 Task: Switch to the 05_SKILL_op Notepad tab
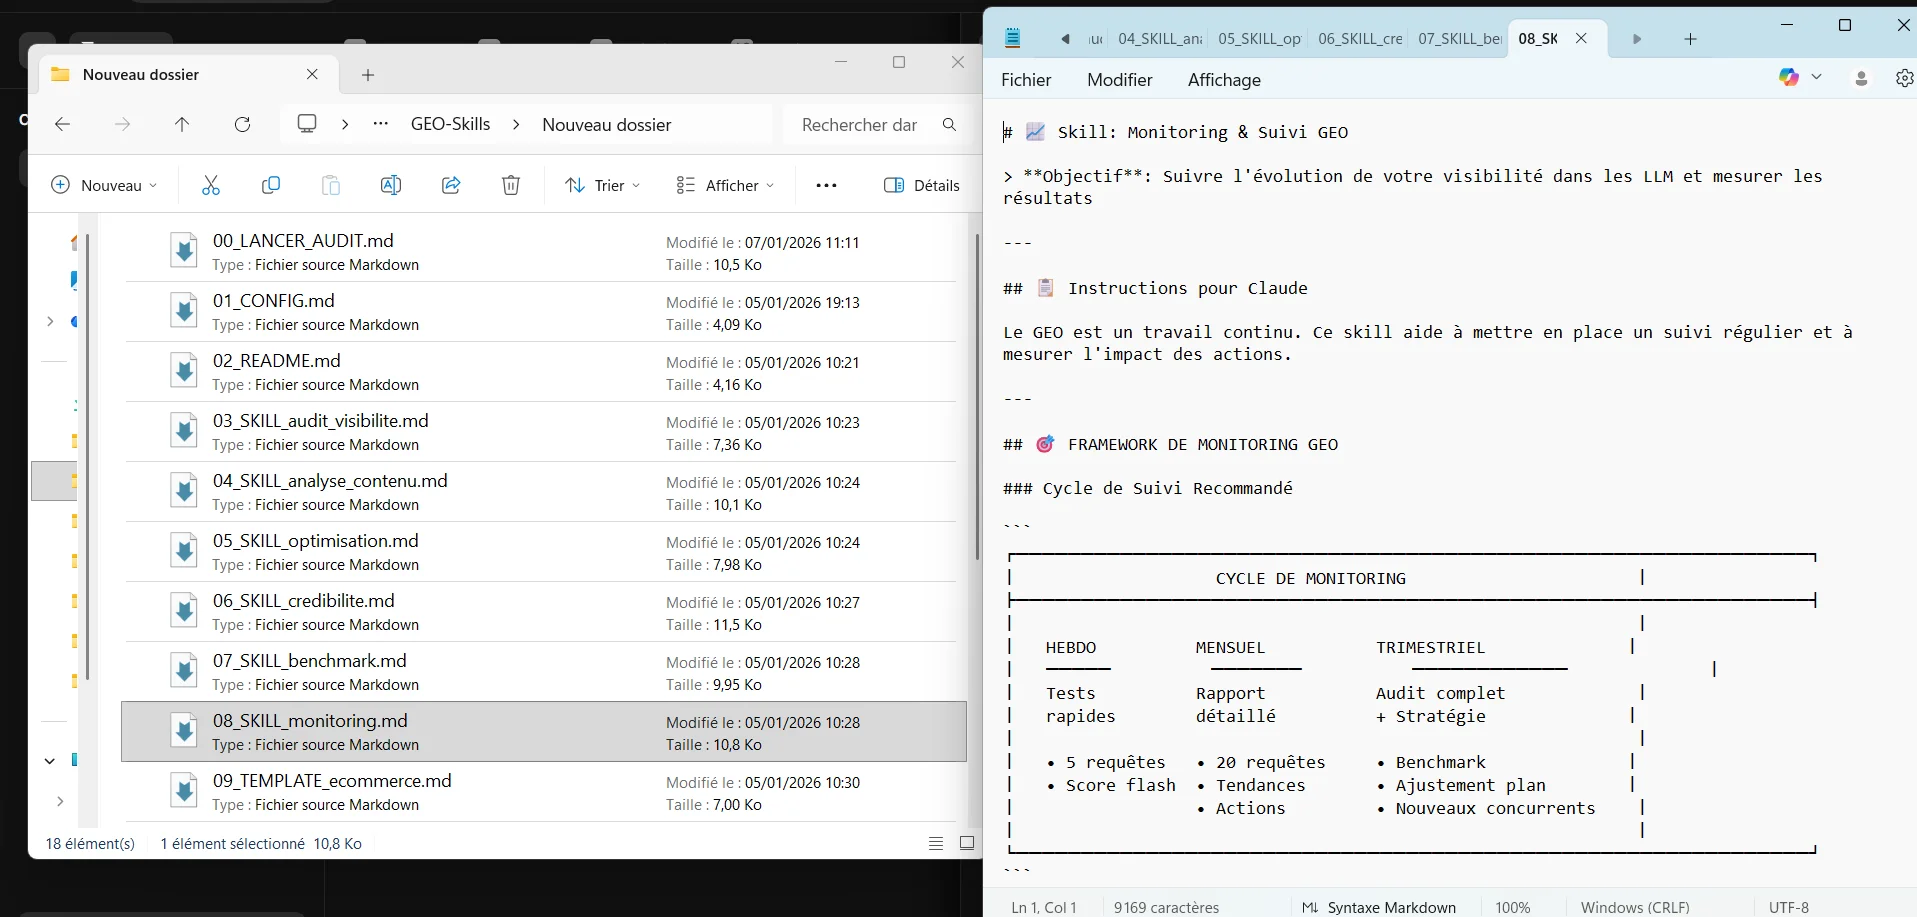pyautogui.click(x=1258, y=39)
